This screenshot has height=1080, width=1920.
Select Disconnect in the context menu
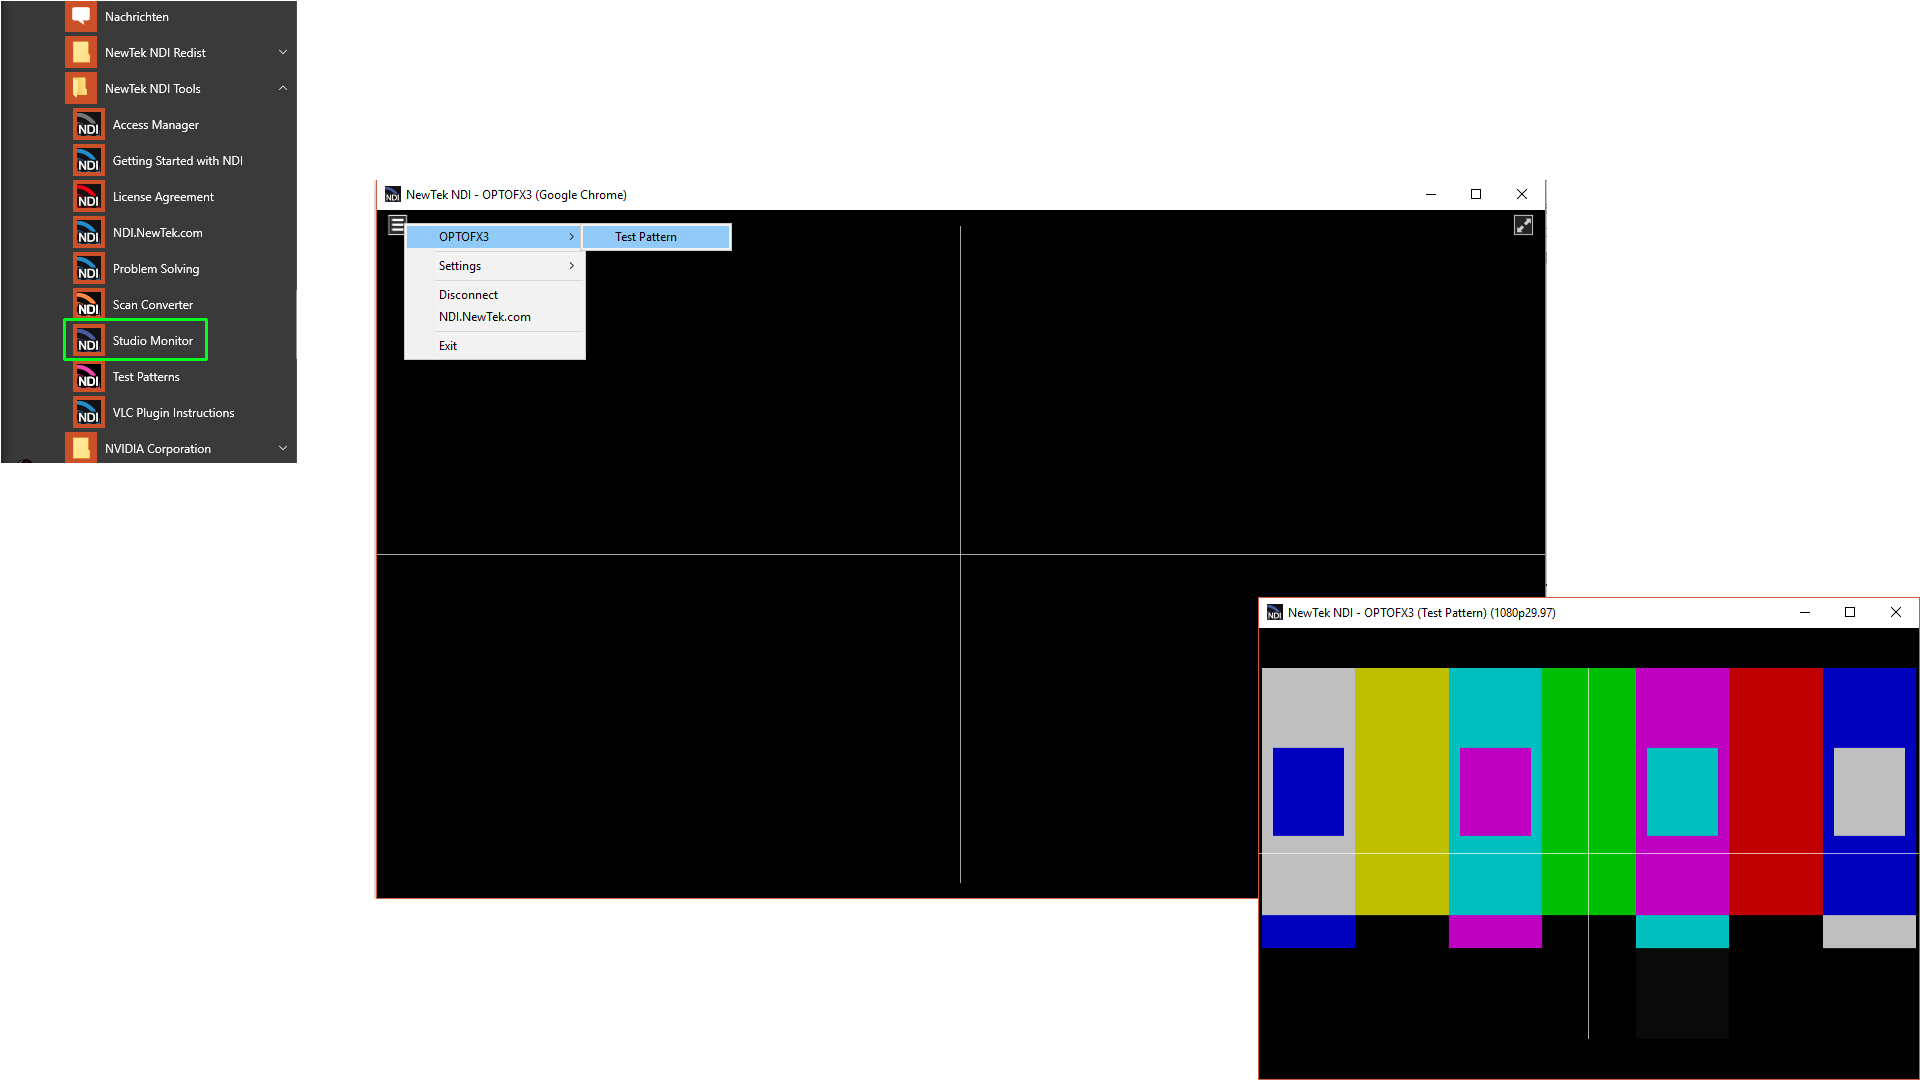(494, 295)
